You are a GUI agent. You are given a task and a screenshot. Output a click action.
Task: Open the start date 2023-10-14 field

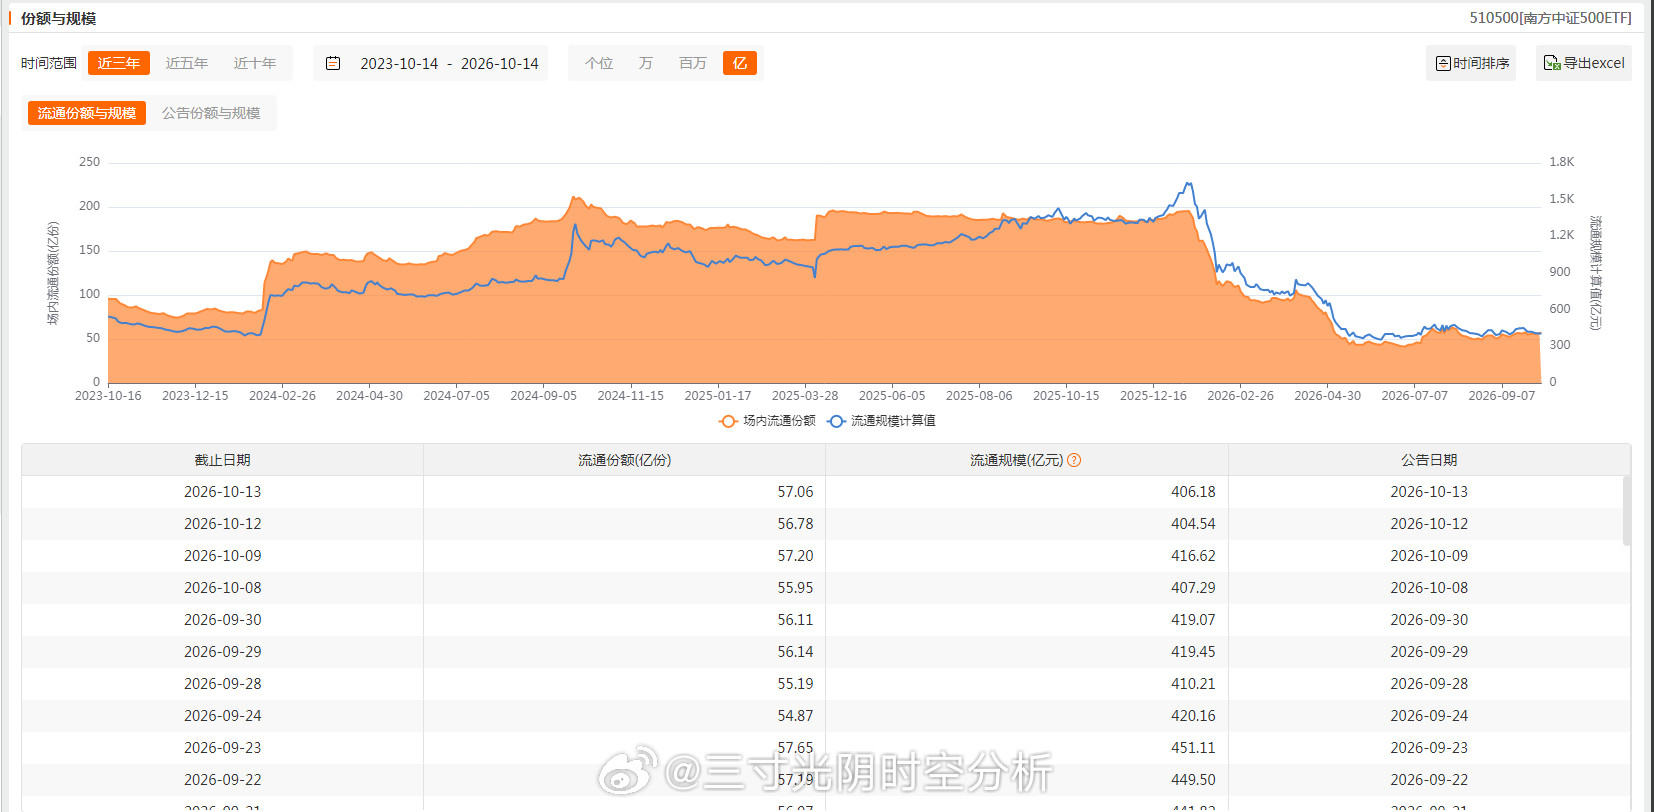[x=399, y=63]
